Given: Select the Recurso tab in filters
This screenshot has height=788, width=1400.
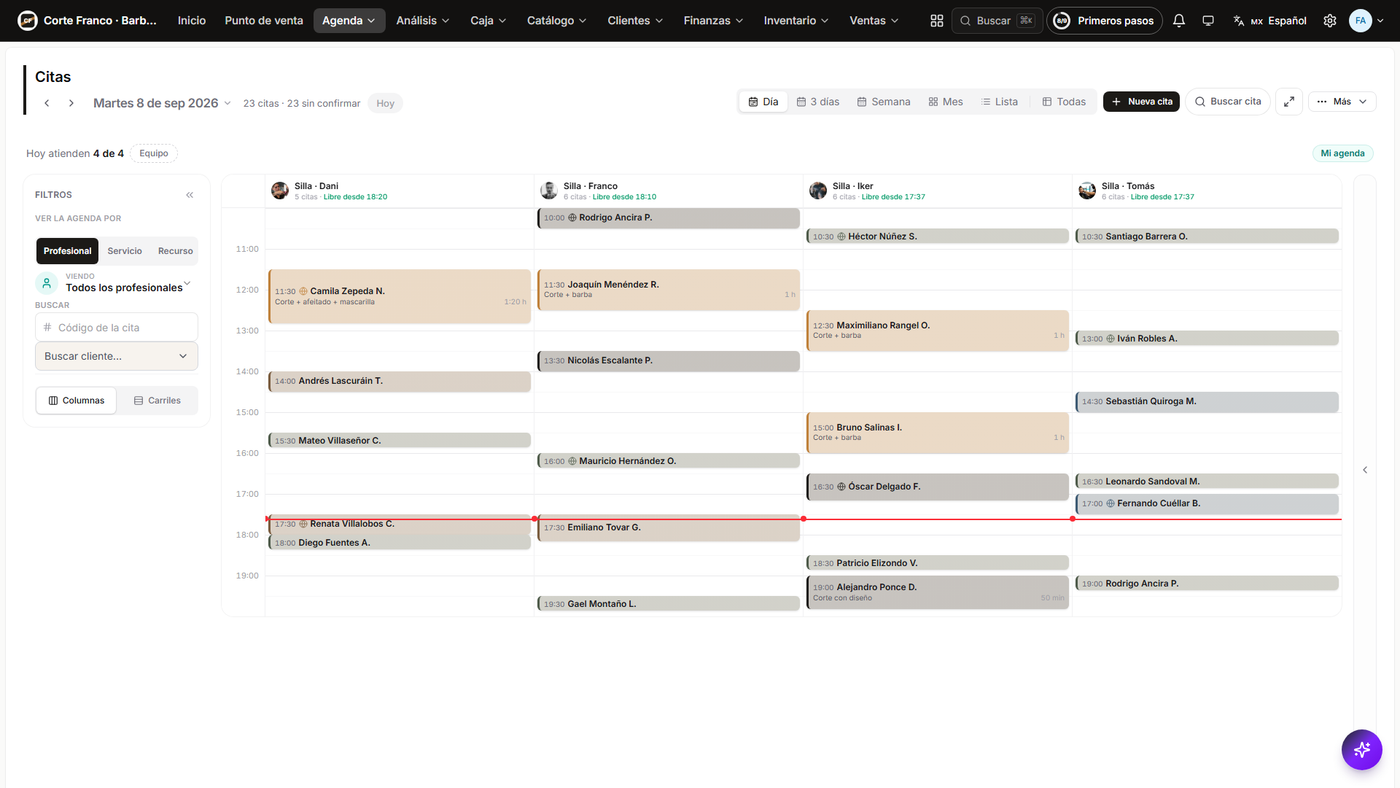Looking at the screenshot, I should click(175, 251).
